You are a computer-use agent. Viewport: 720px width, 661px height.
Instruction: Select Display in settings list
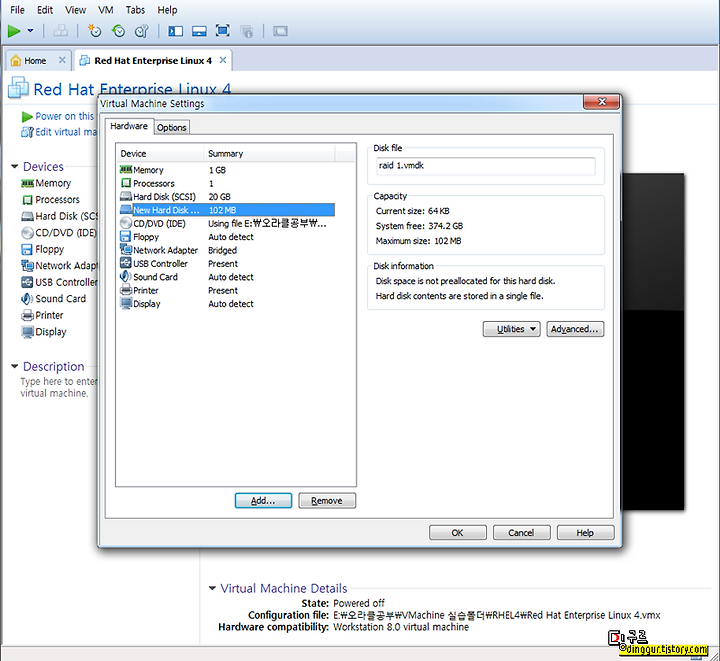click(x=227, y=303)
